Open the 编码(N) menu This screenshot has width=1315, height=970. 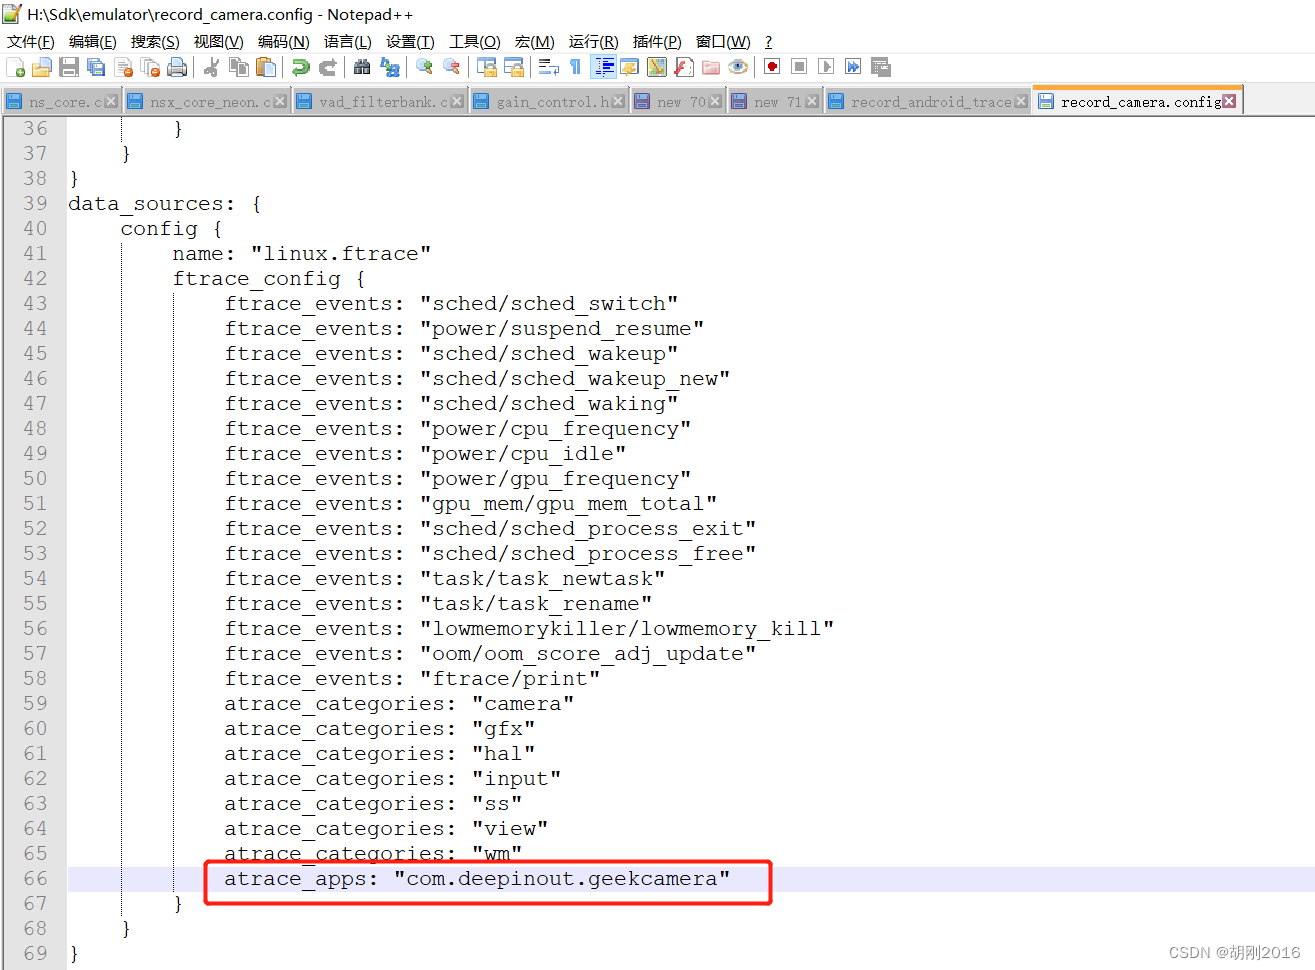pyautogui.click(x=283, y=41)
